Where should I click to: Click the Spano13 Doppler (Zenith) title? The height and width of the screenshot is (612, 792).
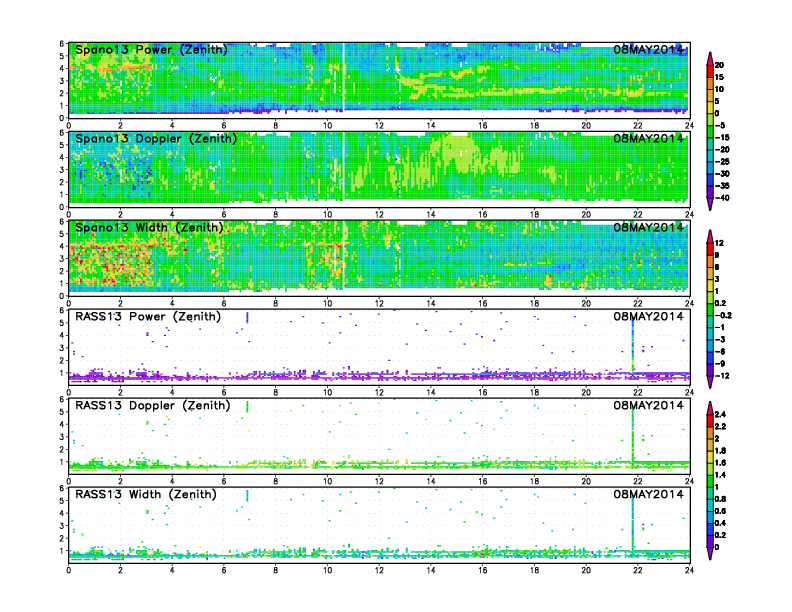coord(156,138)
